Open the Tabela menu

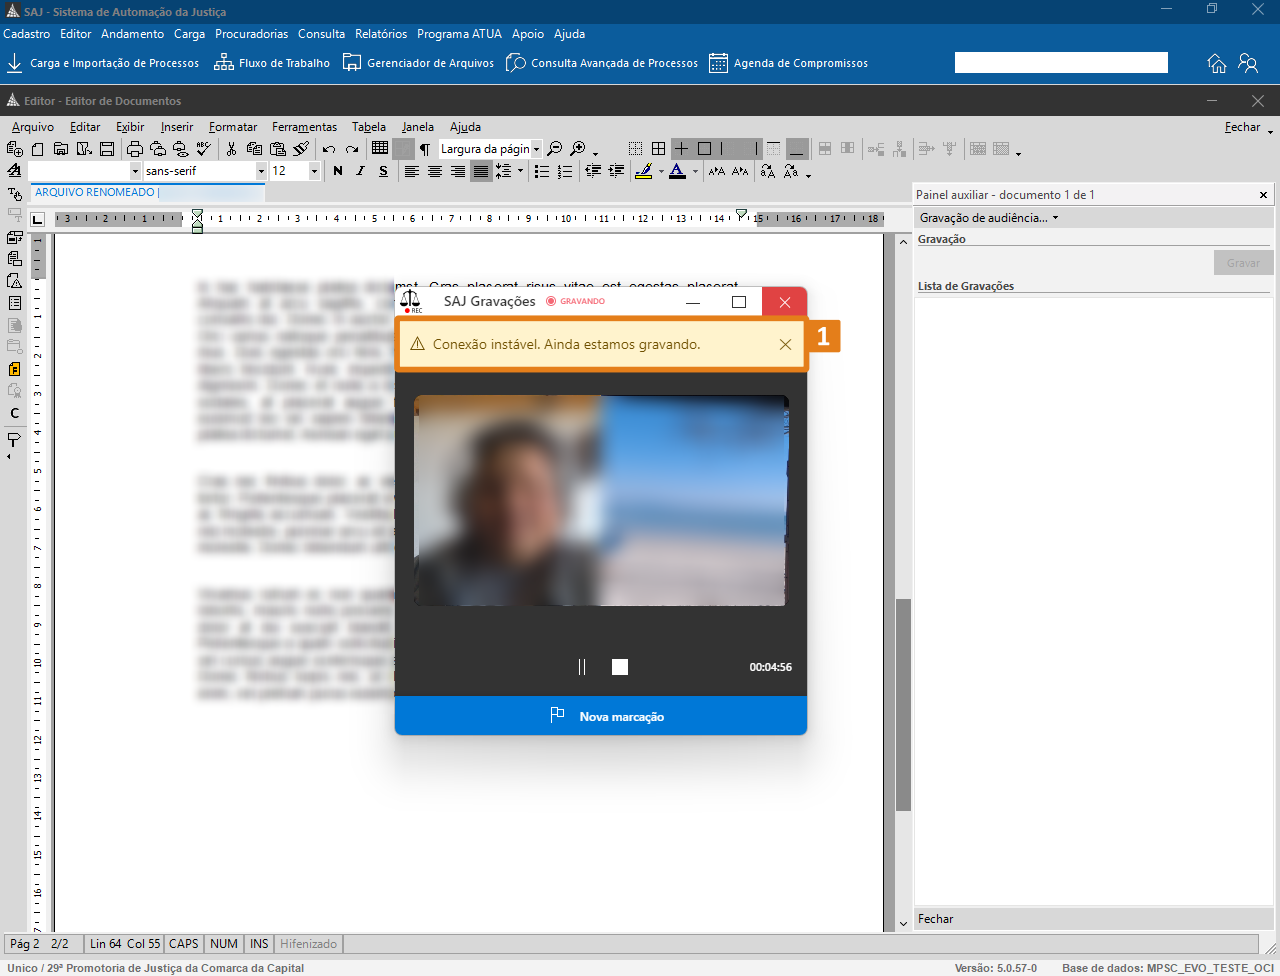369,127
